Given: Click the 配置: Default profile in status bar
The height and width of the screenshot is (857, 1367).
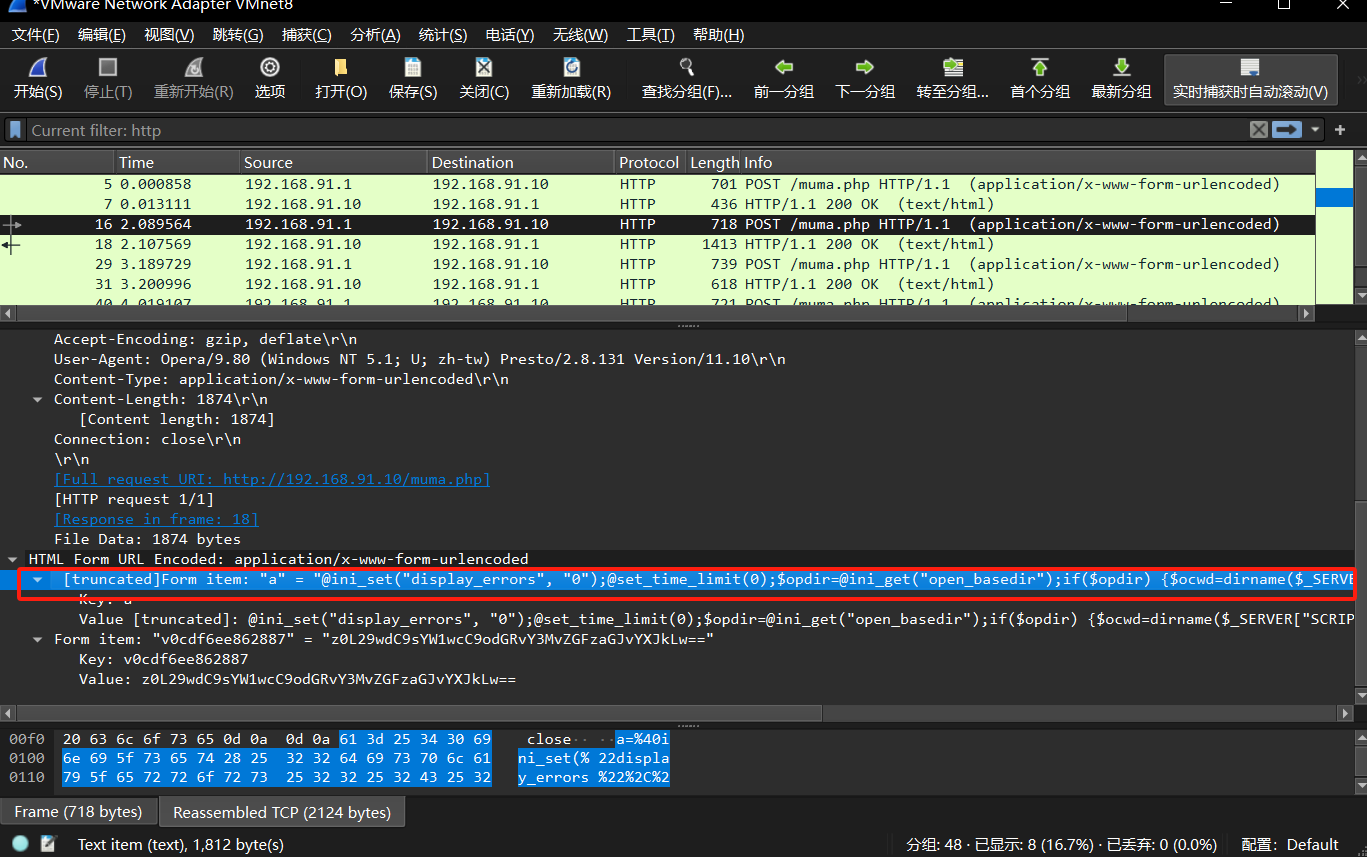Looking at the screenshot, I should (1289, 844).
